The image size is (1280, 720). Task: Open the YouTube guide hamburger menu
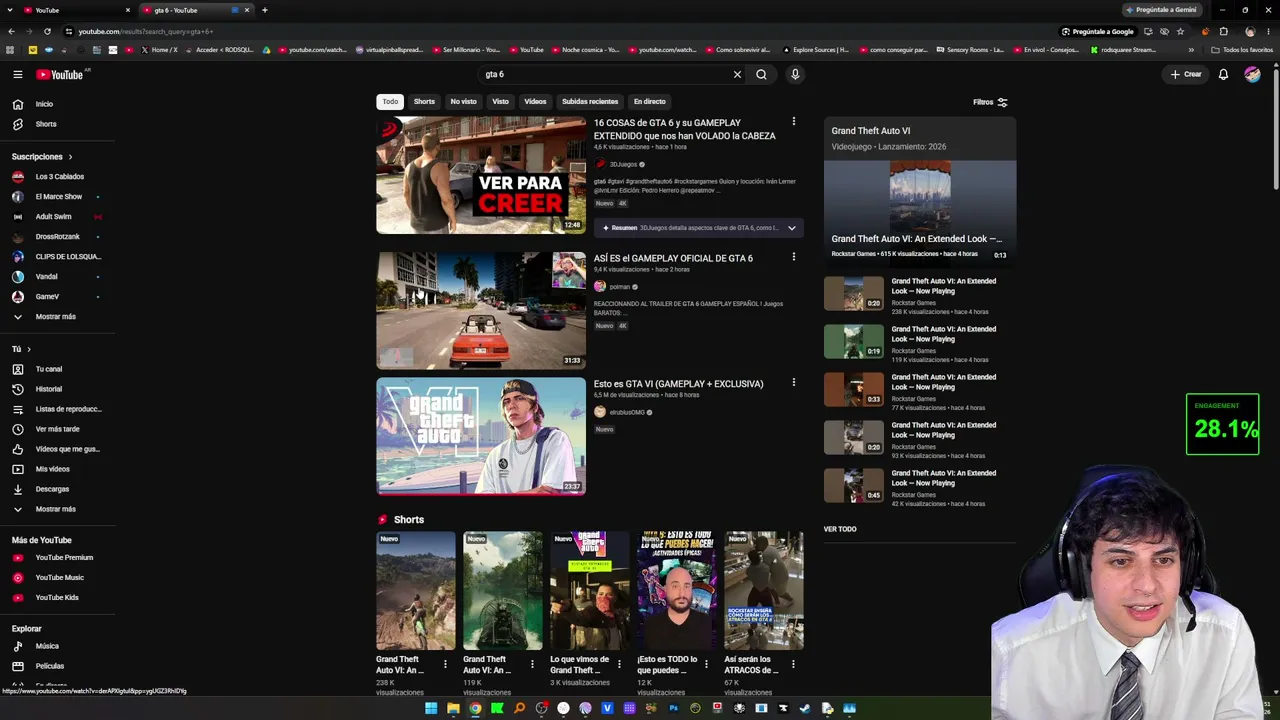(18, 74)
